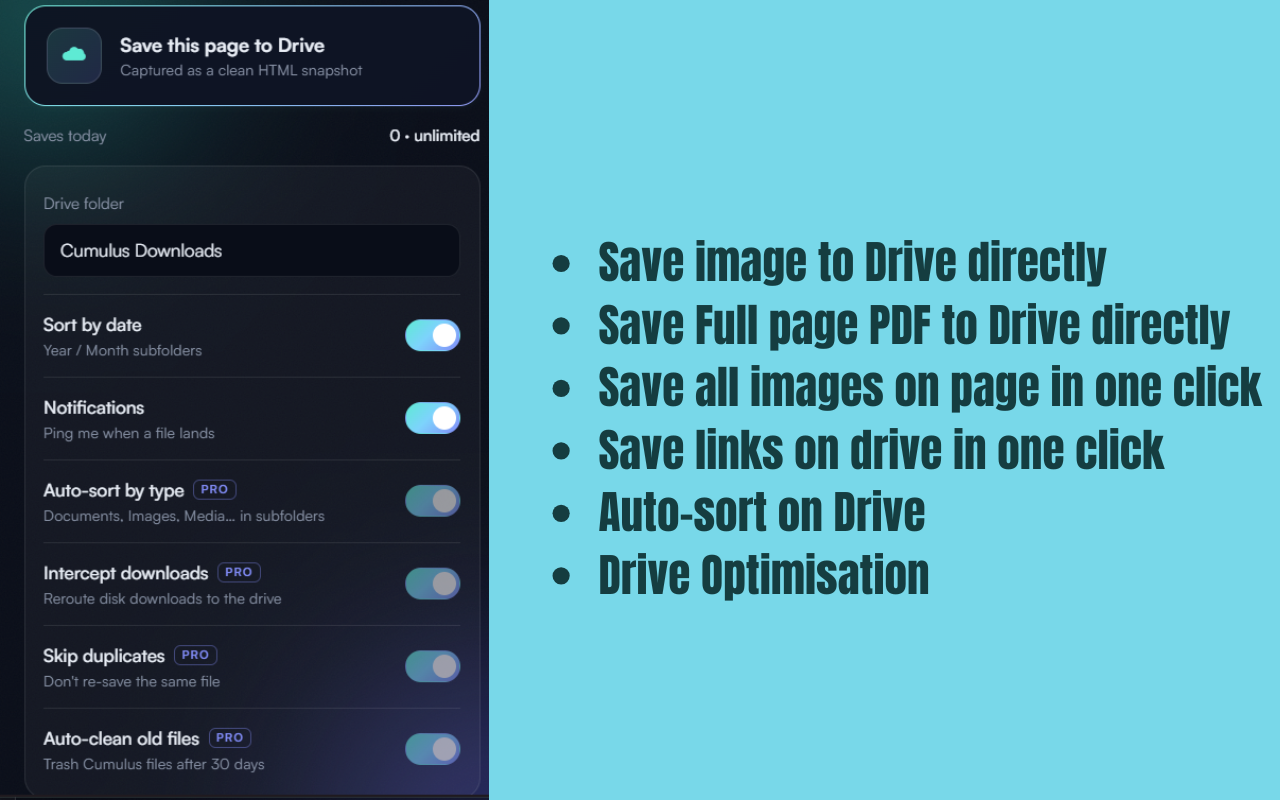This screenshot has width=1280, height=800.
Task: Click the 'Notifications' label
Action: click(x=94, y=408)
